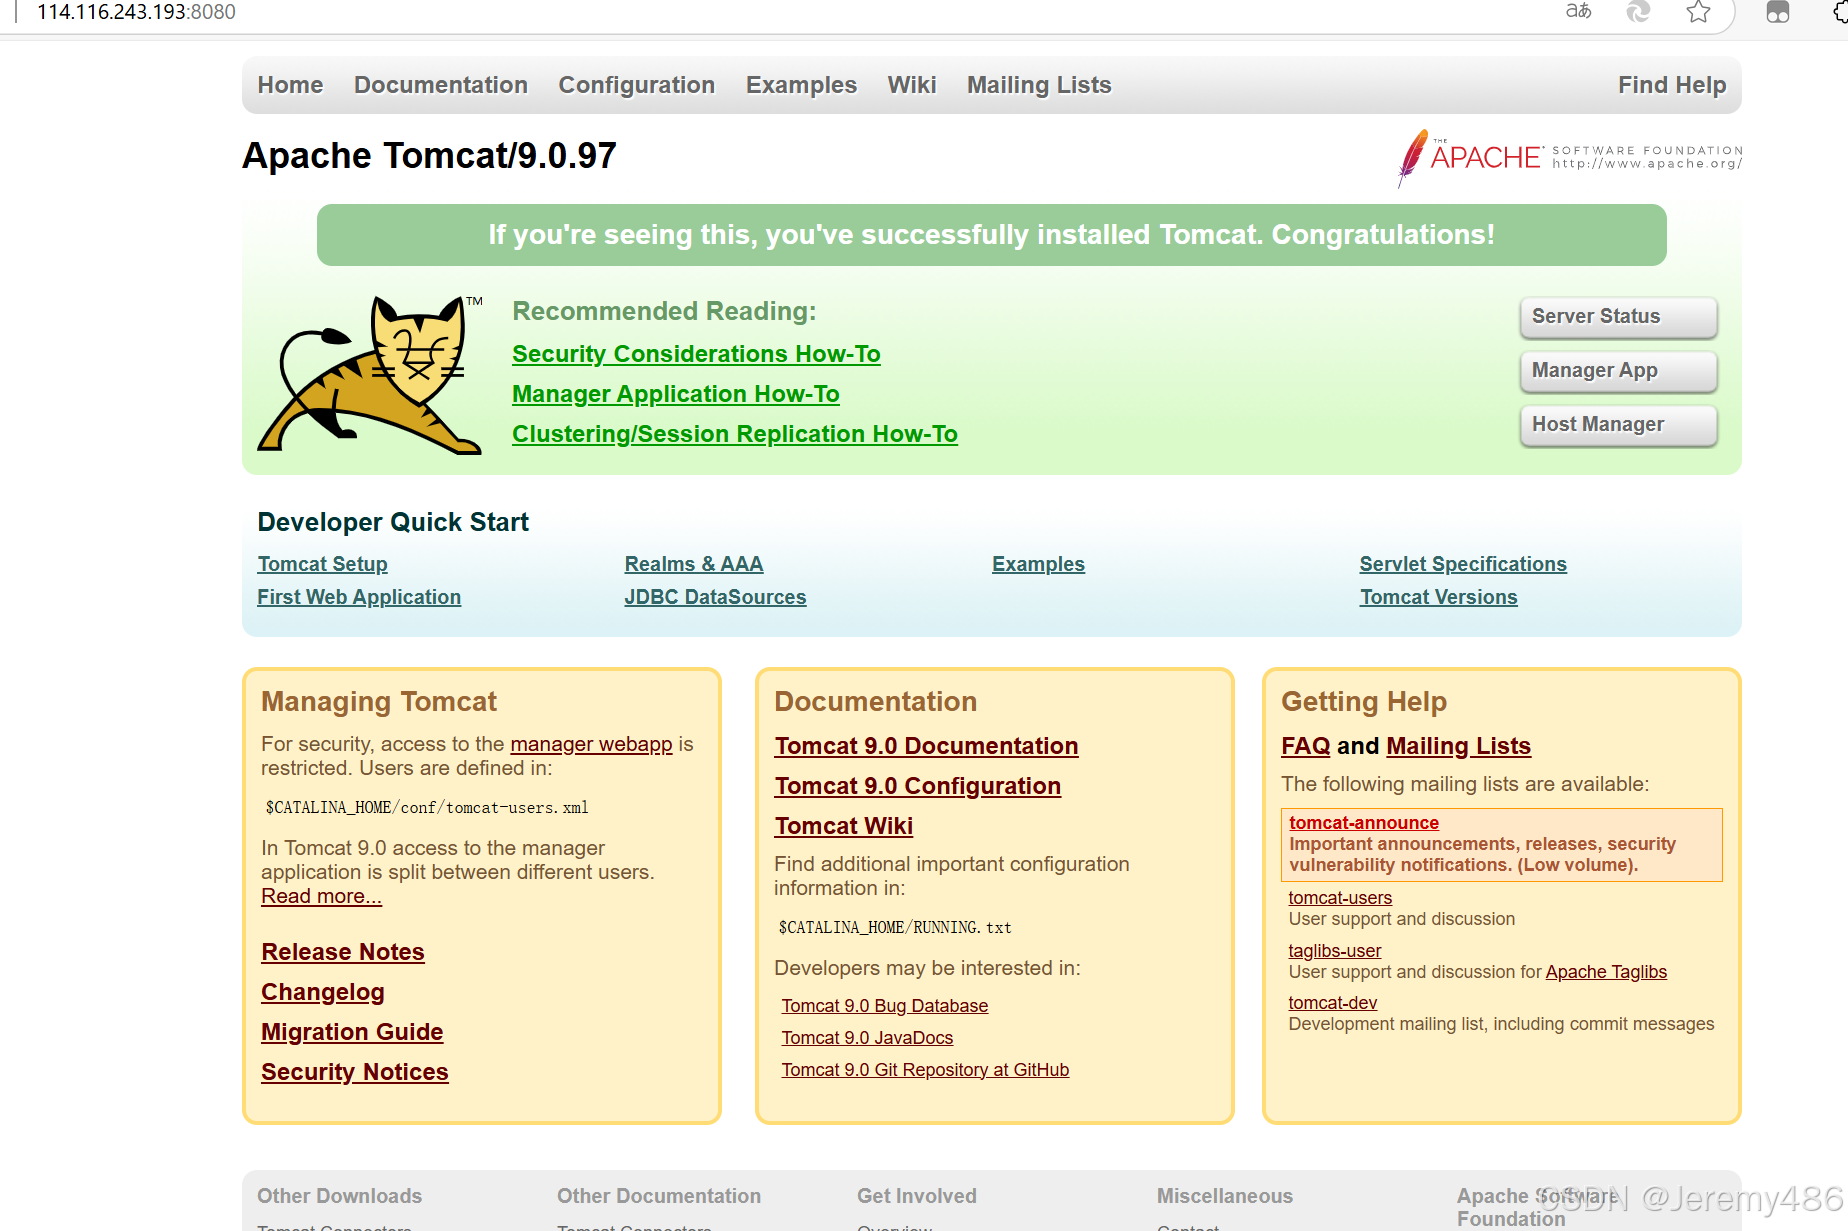
Task: Open the Wiki navigation item
Action: tap(912, 85)
